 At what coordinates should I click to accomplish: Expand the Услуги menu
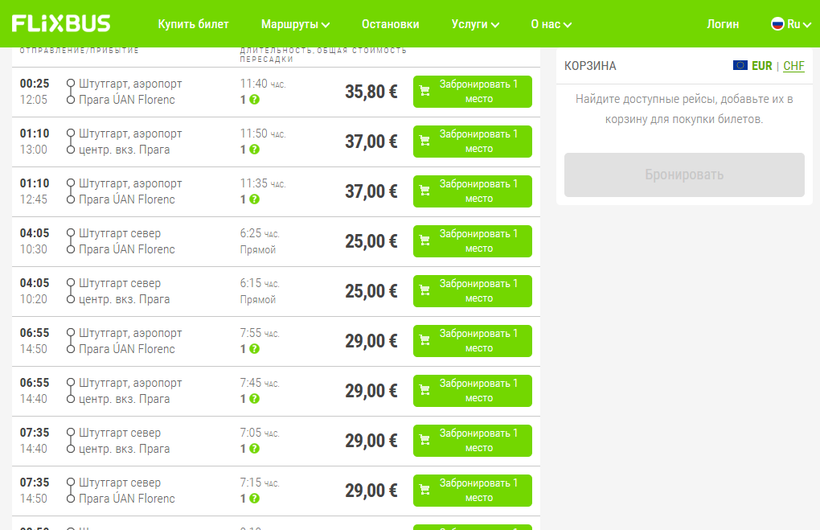(475, 24)
